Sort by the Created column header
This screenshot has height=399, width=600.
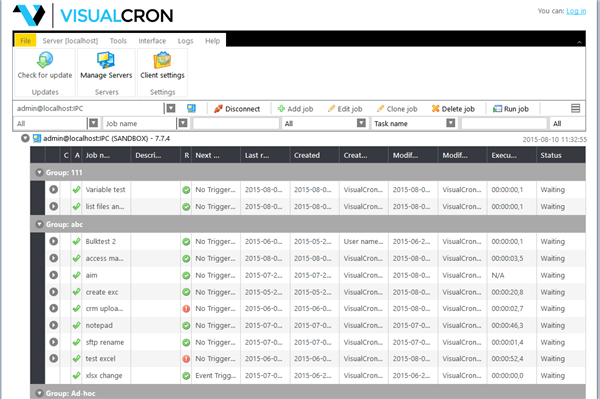[314, 155]
